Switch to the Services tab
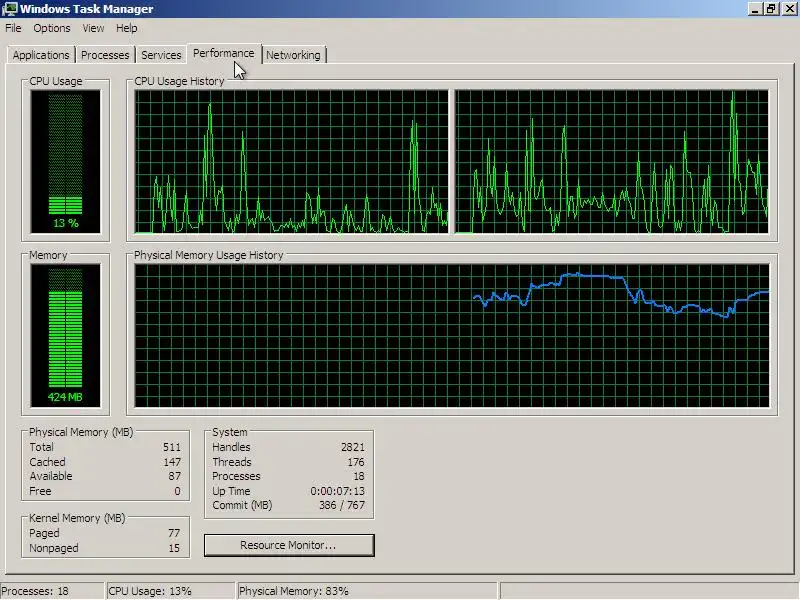The image size is (800, 600). [x=161, y=55]
